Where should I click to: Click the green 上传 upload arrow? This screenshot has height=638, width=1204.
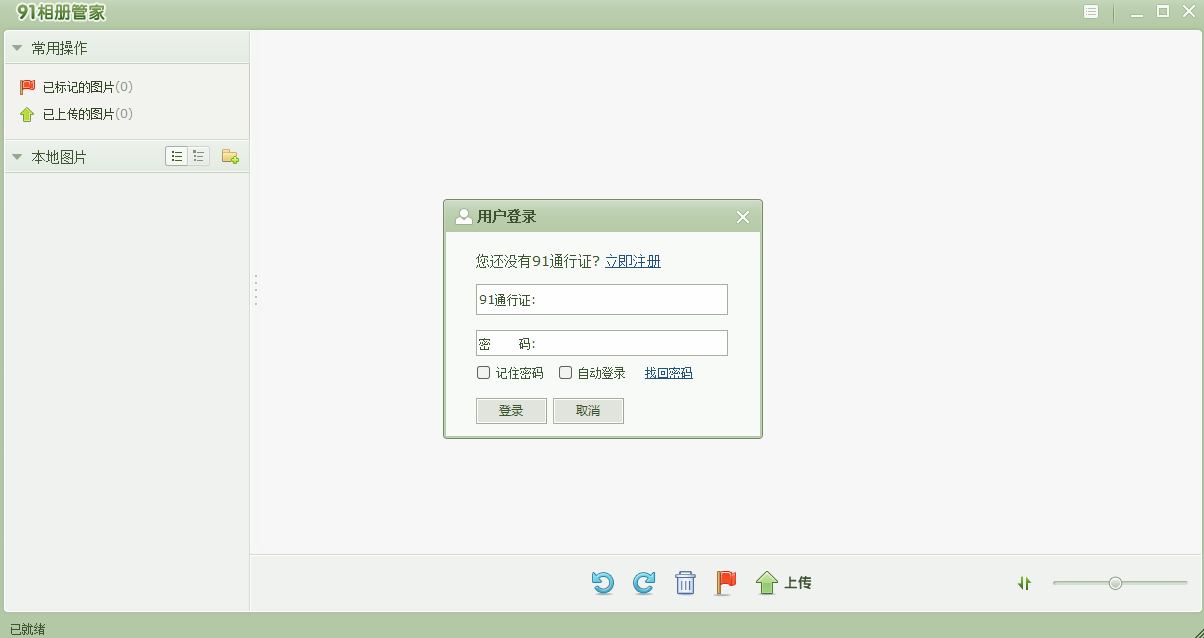(766, 582)
